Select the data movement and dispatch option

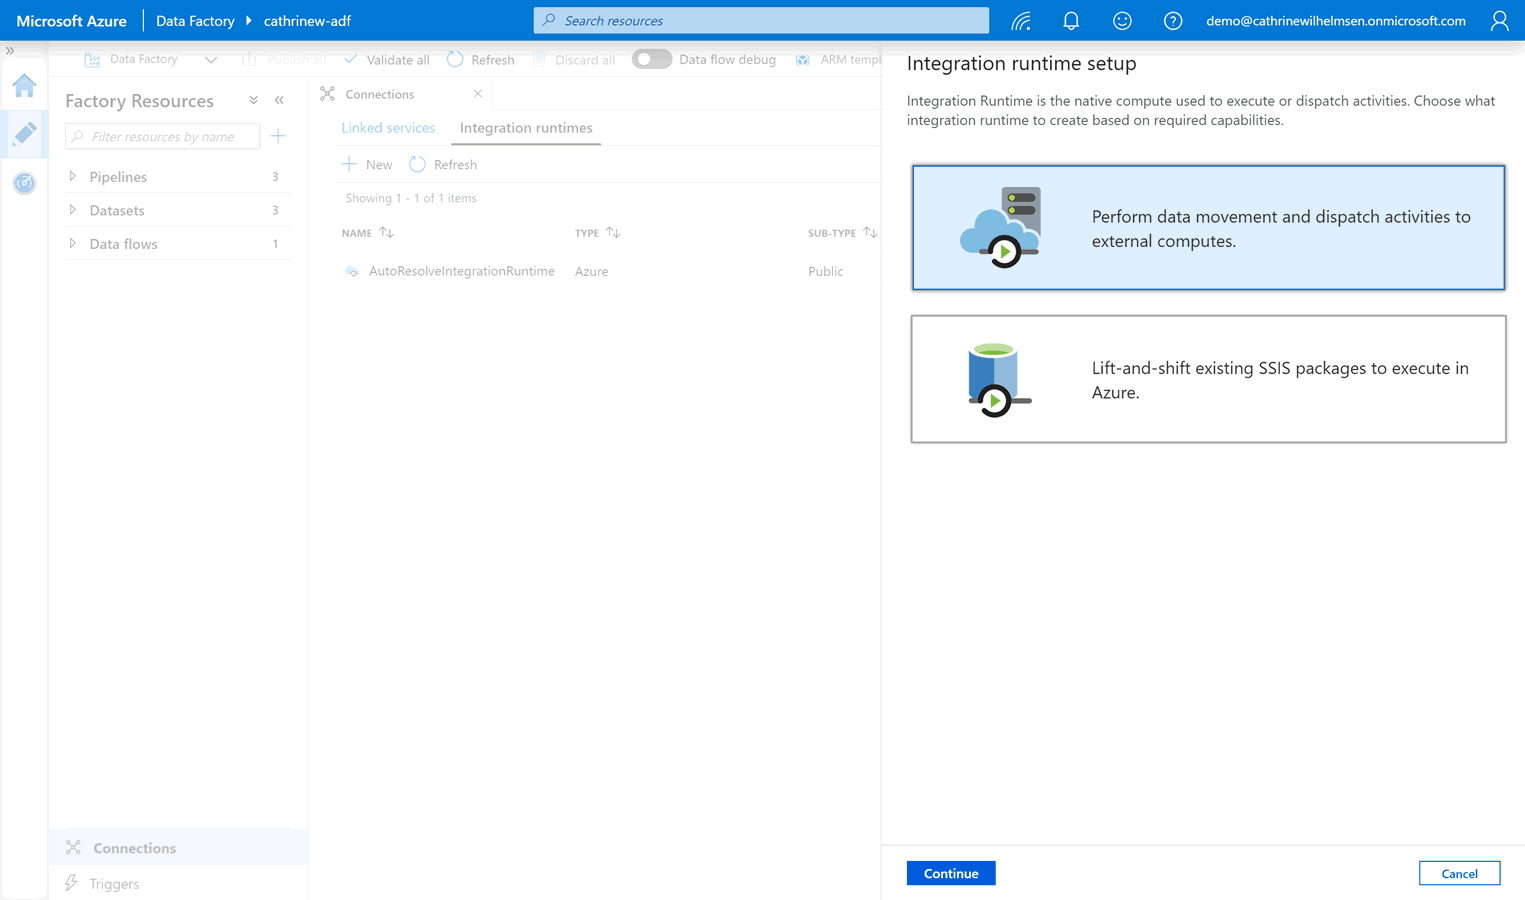coord(1208,228)
